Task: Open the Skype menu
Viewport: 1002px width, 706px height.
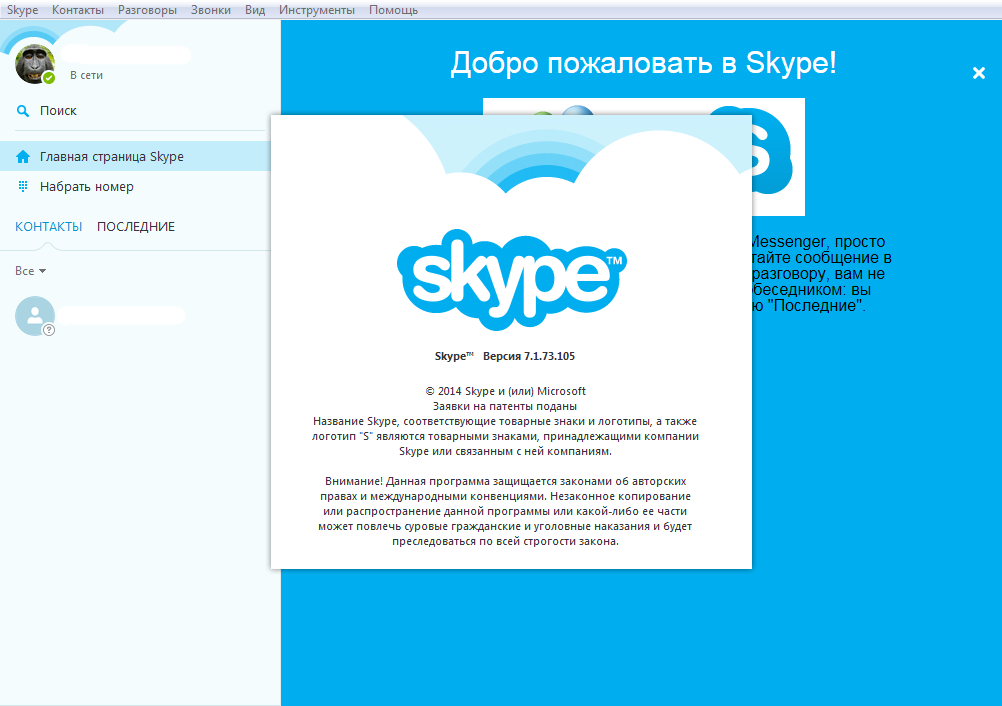Action: (x=22, y=10)
